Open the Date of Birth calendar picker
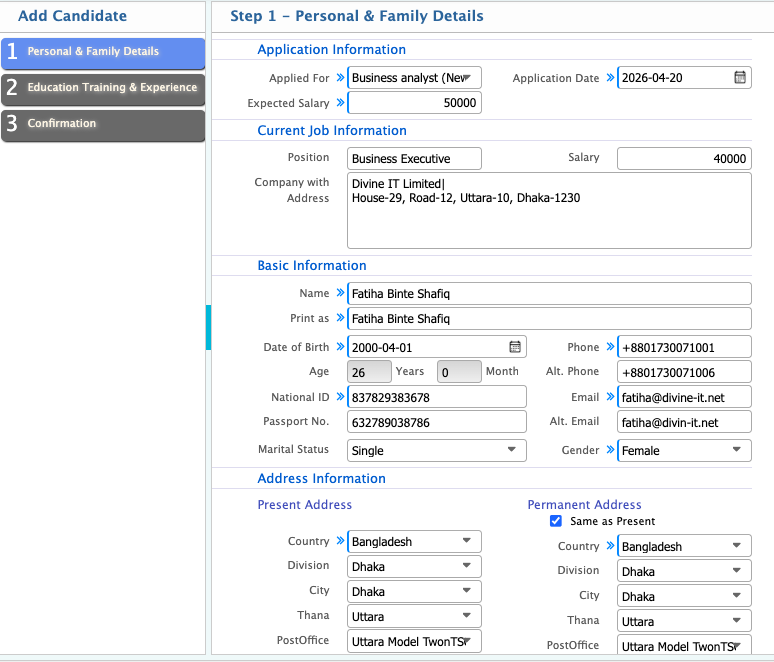The height and width of the screenshot is (662, 774). [515, 347]
